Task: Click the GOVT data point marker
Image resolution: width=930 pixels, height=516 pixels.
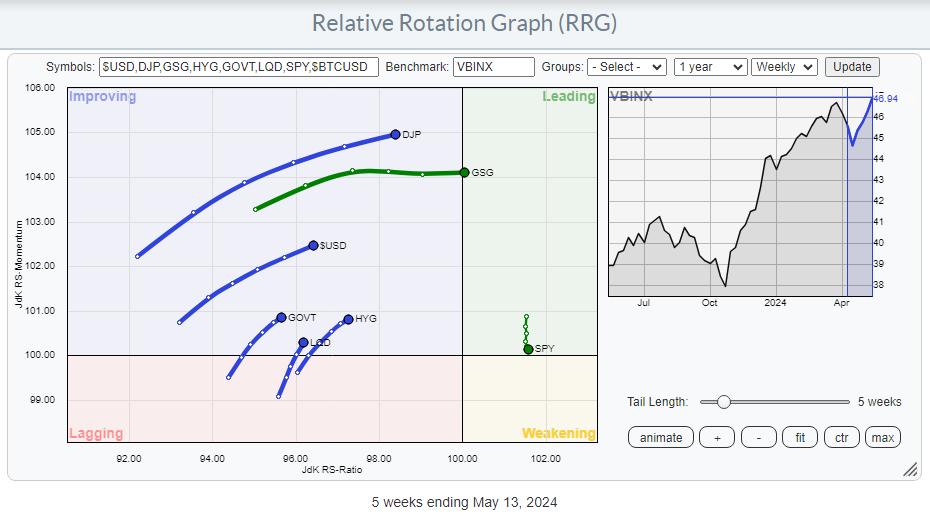Action: [x=281, y=317]
